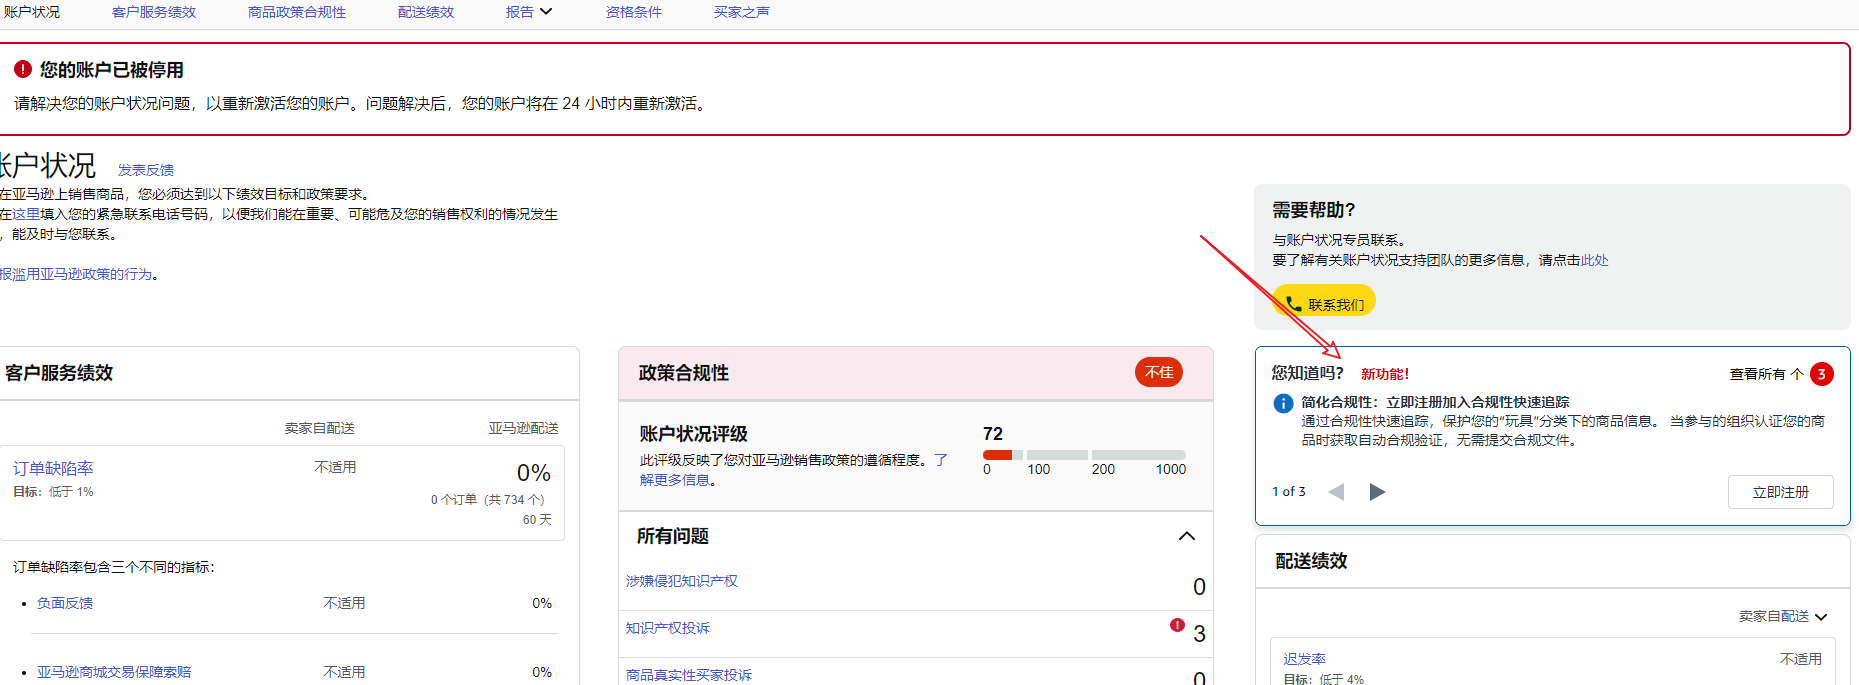The image size is (1859, 685).
Task: Click the 迟发率 link
Action: point(1305,659)
